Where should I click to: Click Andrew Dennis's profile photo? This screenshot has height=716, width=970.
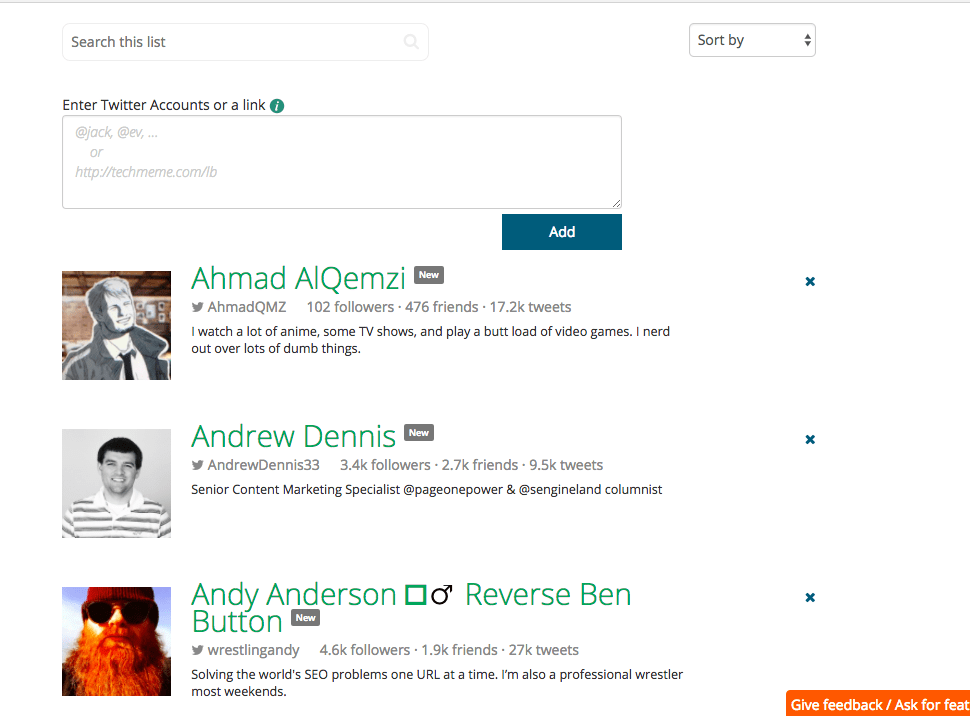pos(116,483)
